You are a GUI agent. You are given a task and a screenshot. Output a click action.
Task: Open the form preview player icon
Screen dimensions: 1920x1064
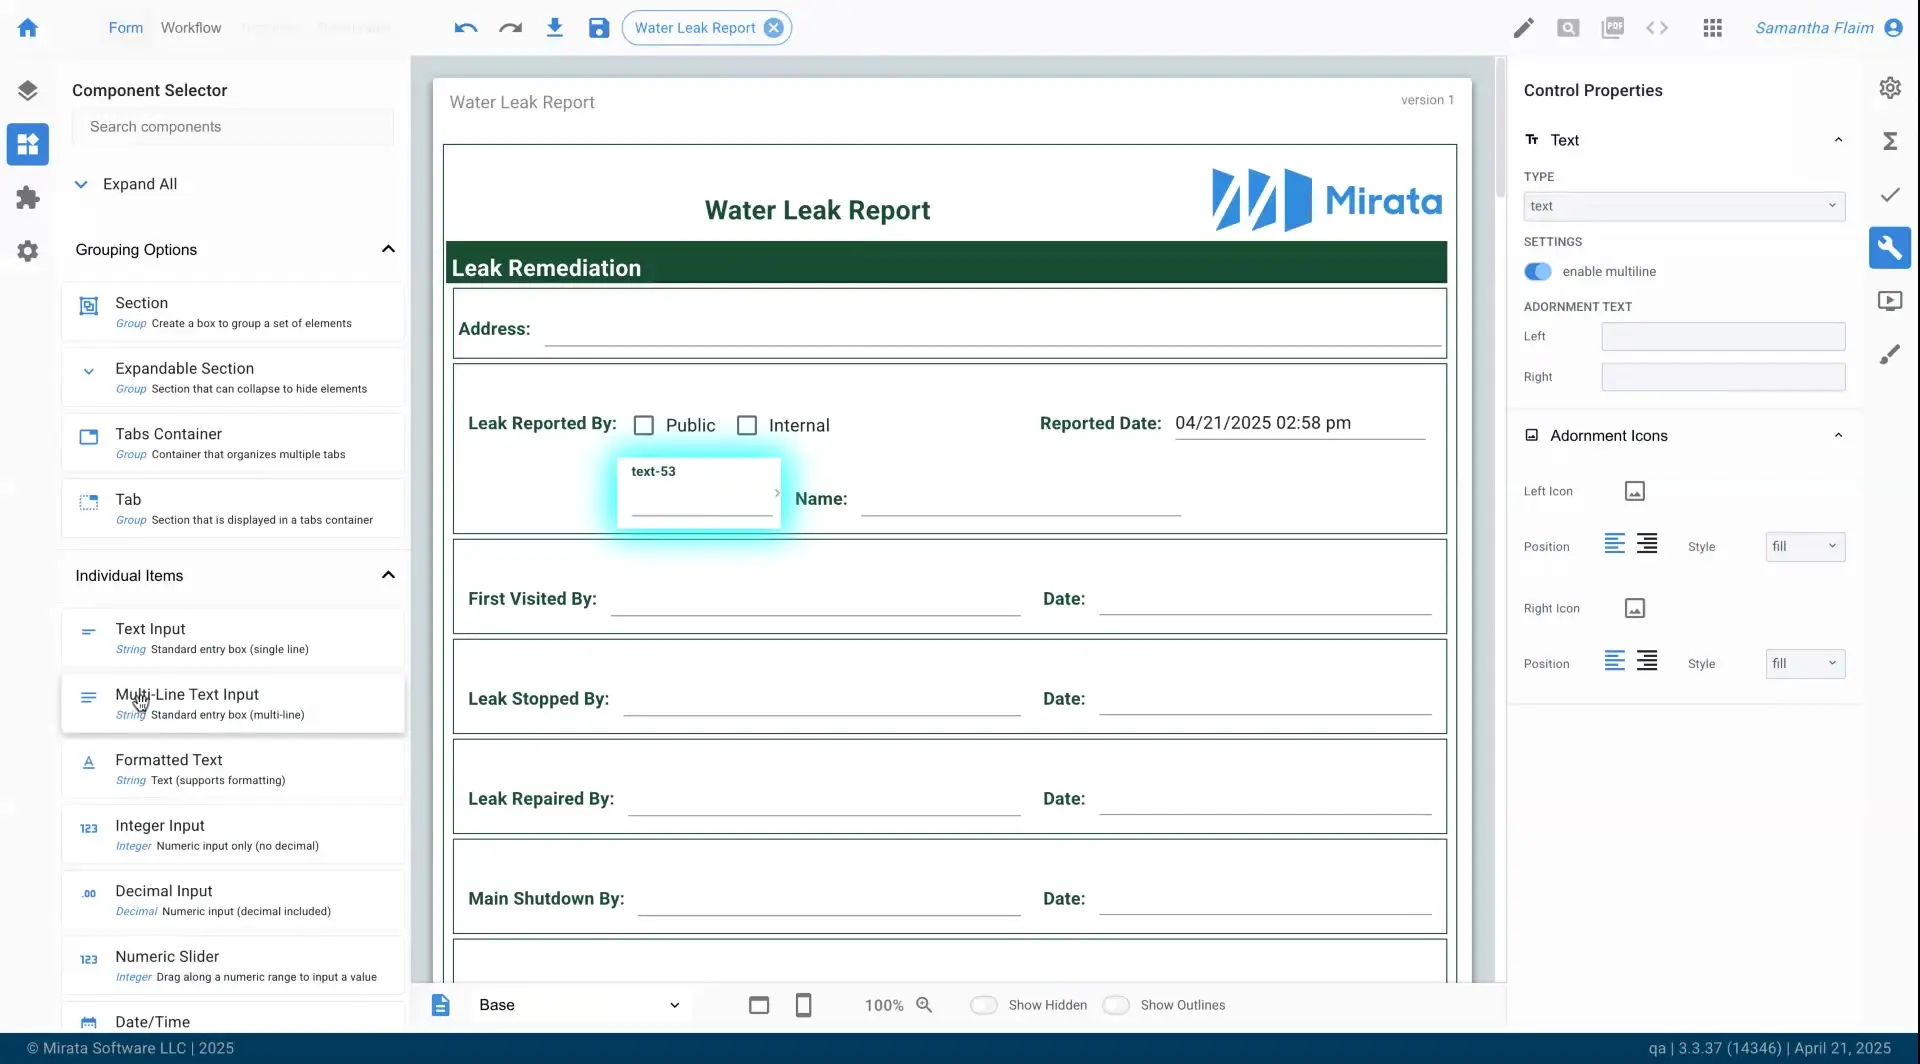tap(1889, 300)
